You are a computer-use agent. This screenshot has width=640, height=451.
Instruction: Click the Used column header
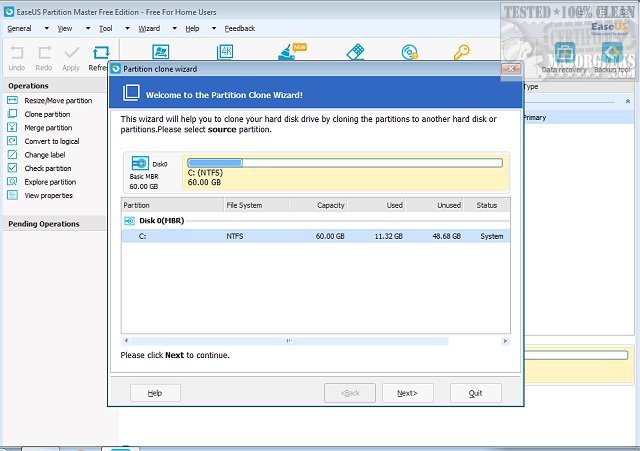pos(376,205)
